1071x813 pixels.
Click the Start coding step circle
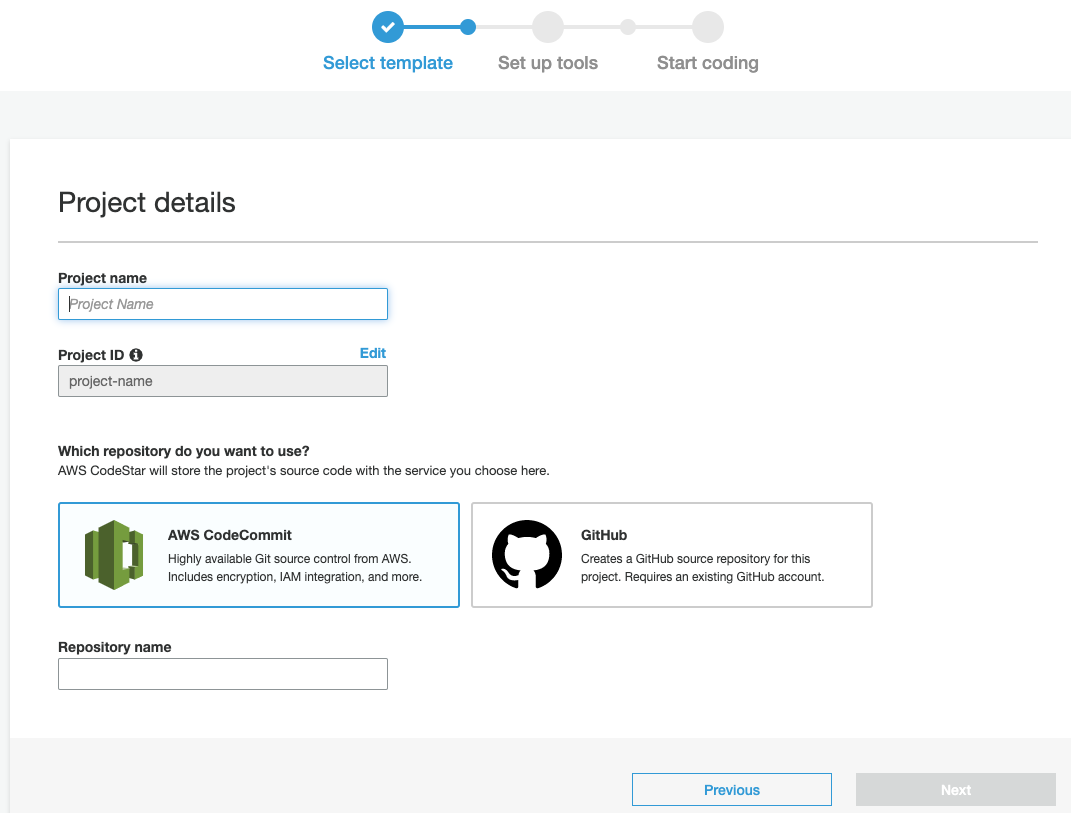click(708, 27)
